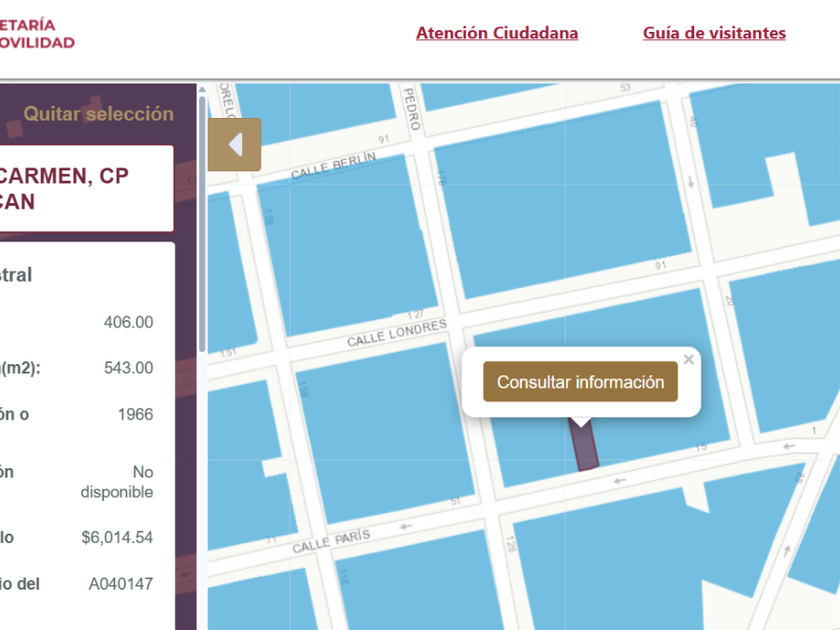The image size is (840, 630).
Task: Click the sidebar vertical scrollbar thumb
Action: pos(202,223)
